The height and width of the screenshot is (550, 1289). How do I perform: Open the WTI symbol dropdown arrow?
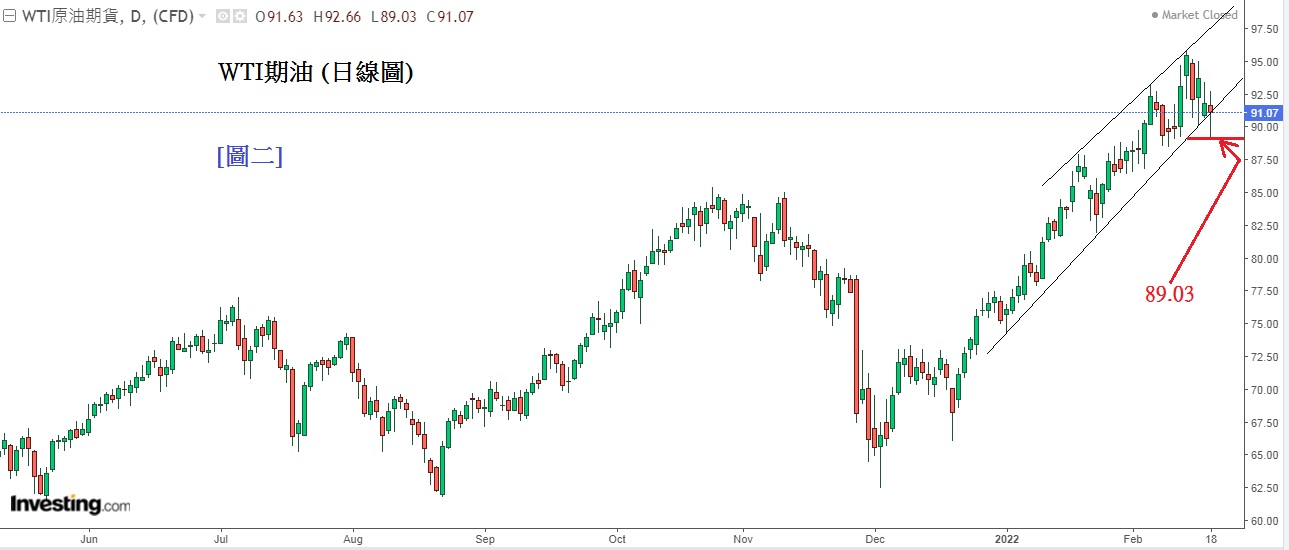click(203, 17)
